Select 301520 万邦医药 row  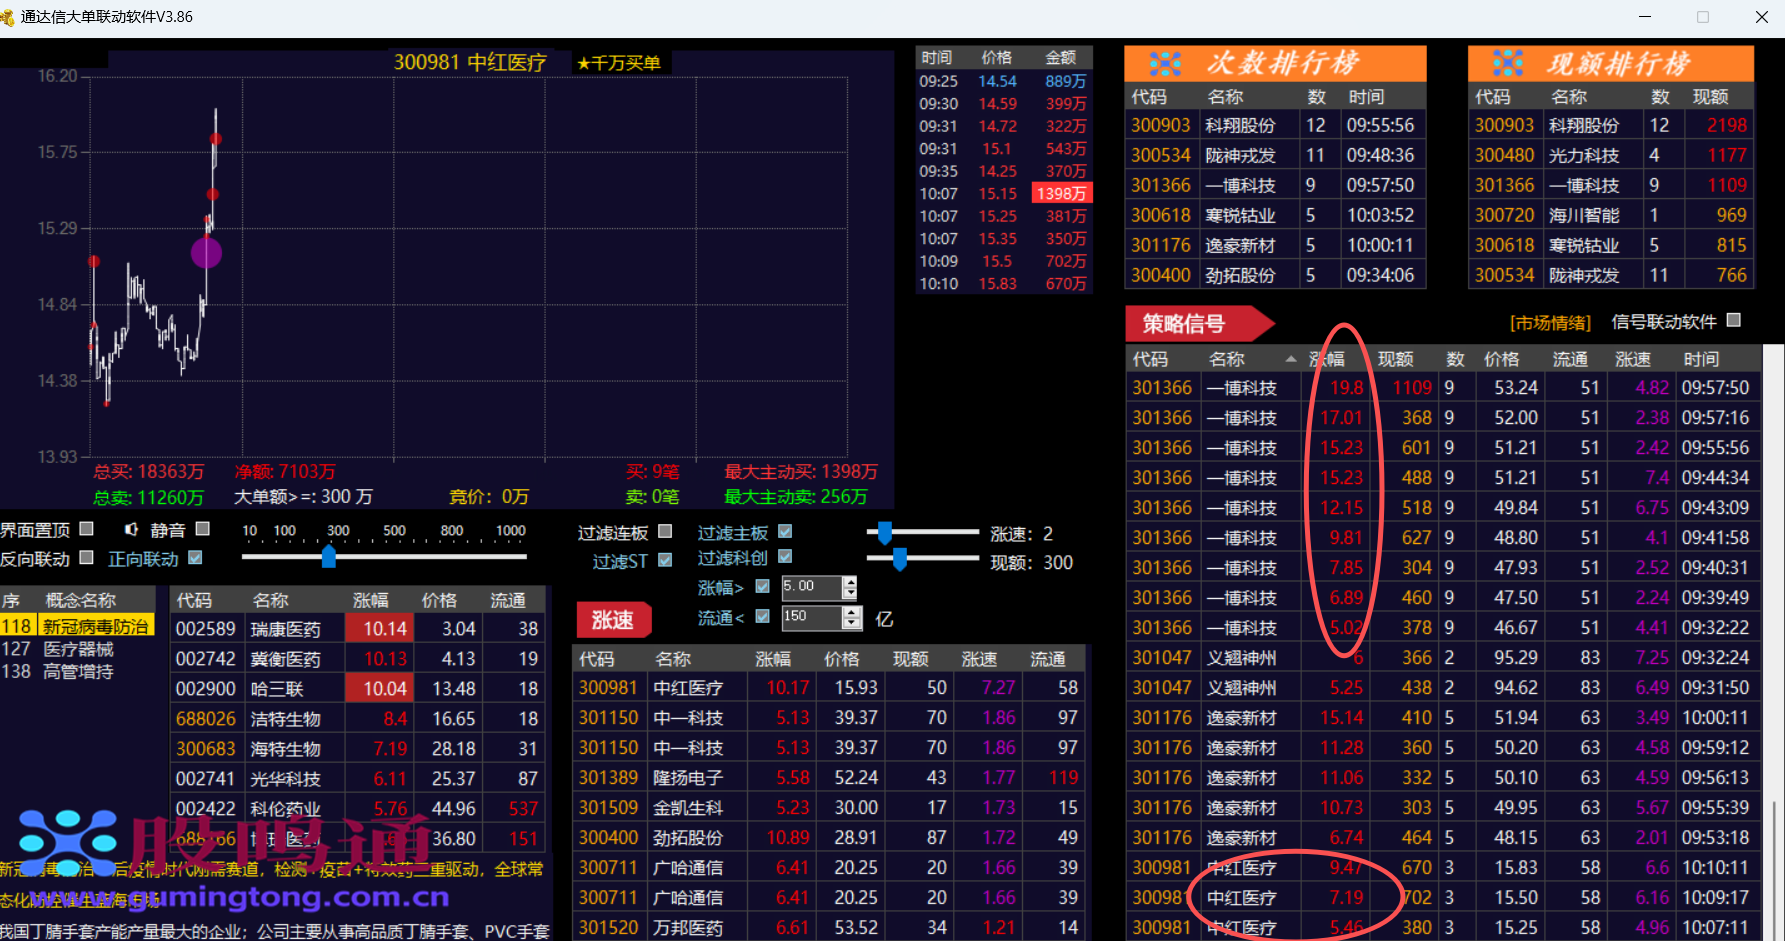829,928
